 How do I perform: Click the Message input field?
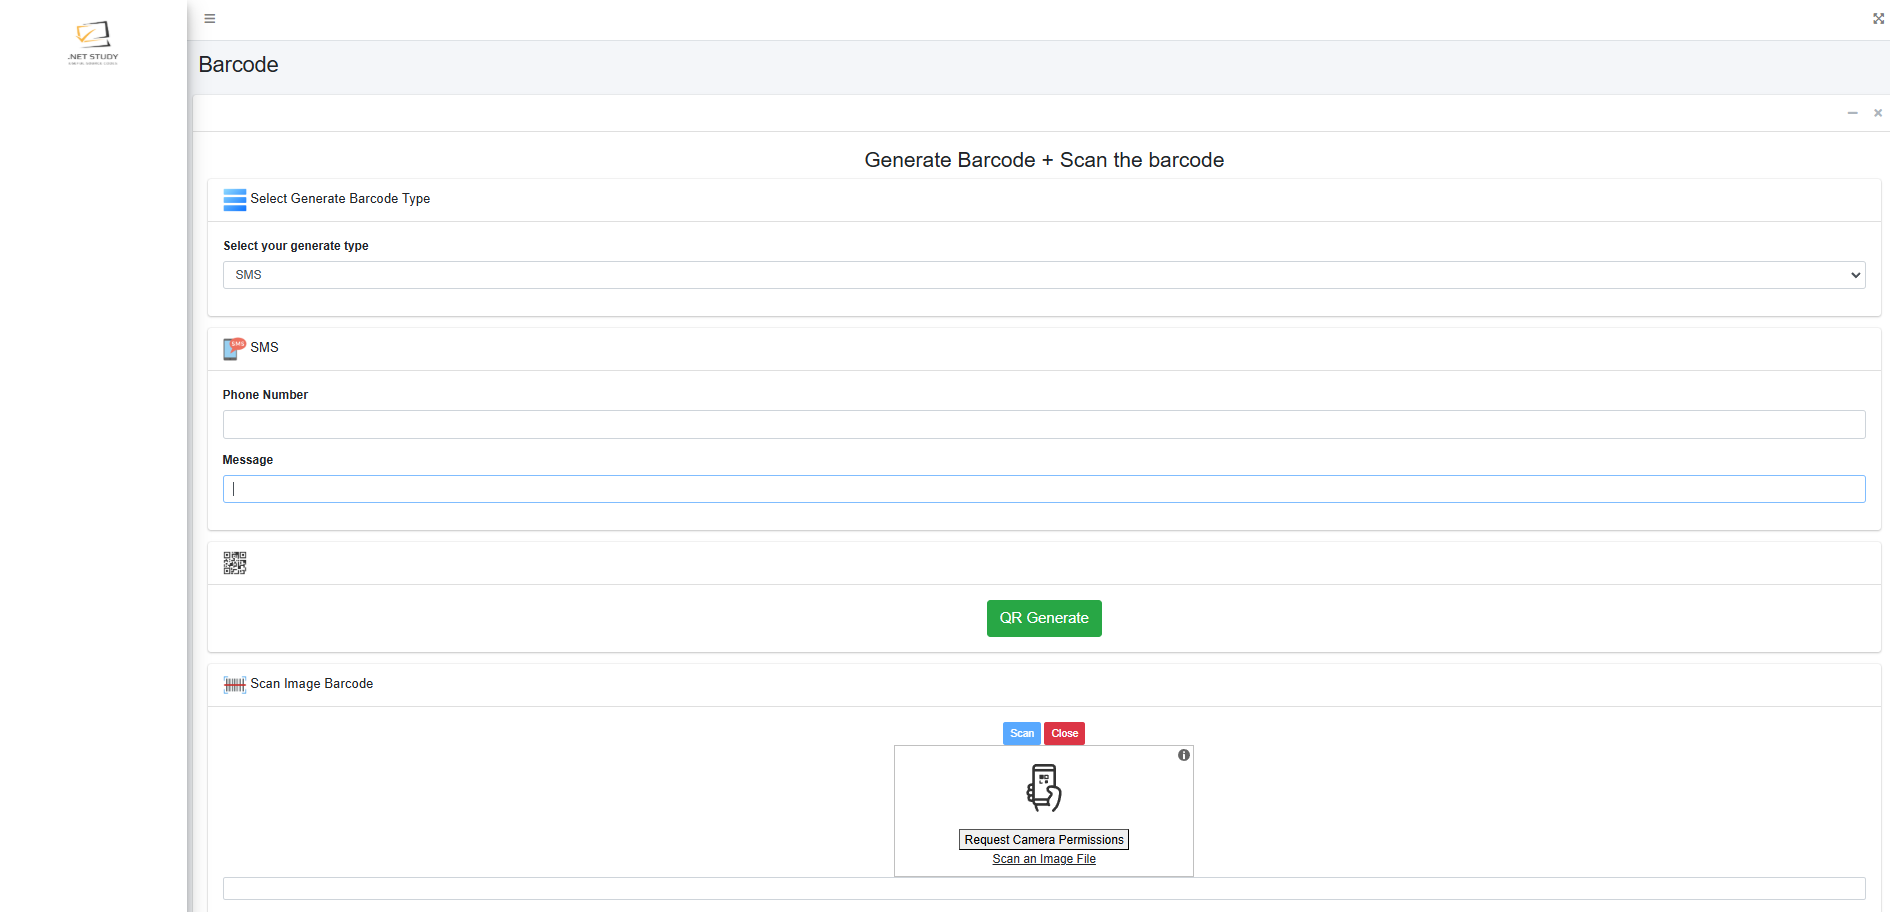point(1043,489)
